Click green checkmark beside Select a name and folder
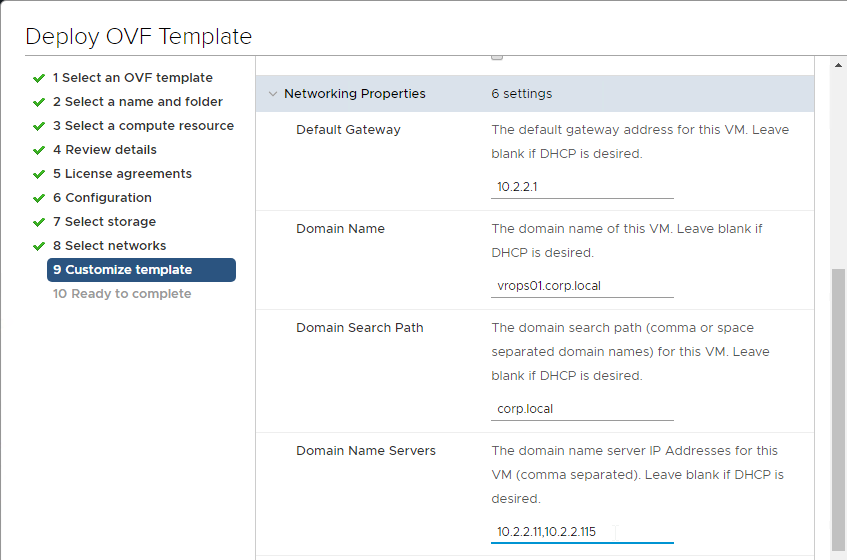This screenshot has height=560, width=847. 39,102
